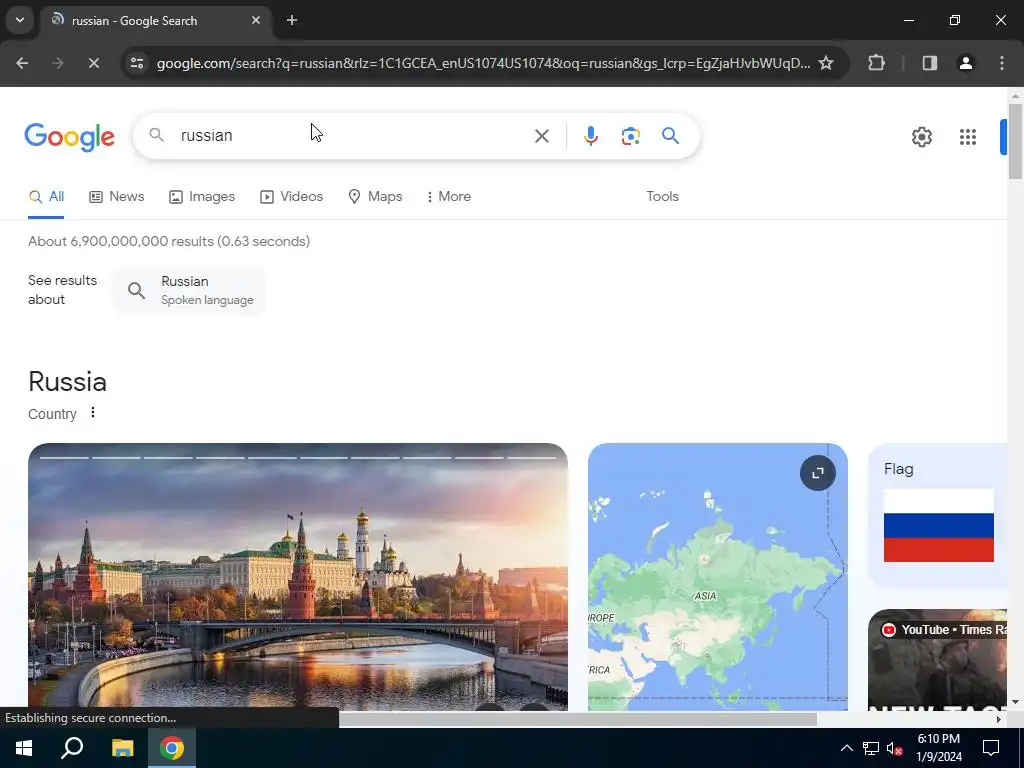Screen dimensions: 1024x768
Task: Expand the More search filters
Action: (x=449, y=197)
